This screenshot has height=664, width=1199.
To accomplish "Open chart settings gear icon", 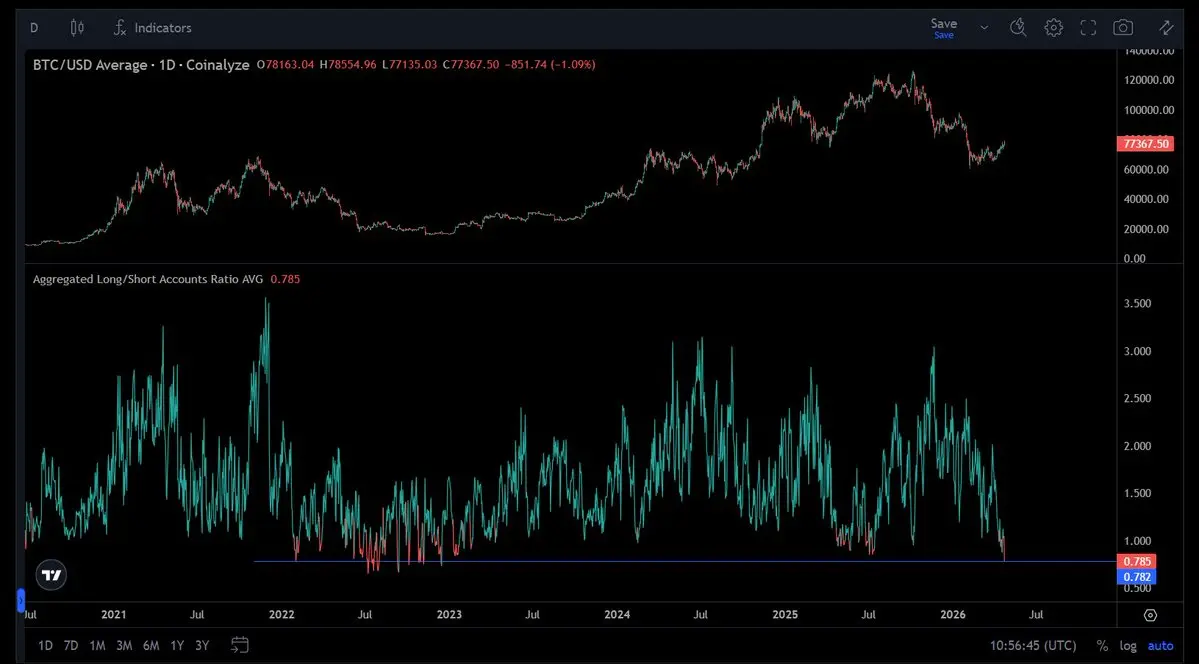I will [1054, 28].
